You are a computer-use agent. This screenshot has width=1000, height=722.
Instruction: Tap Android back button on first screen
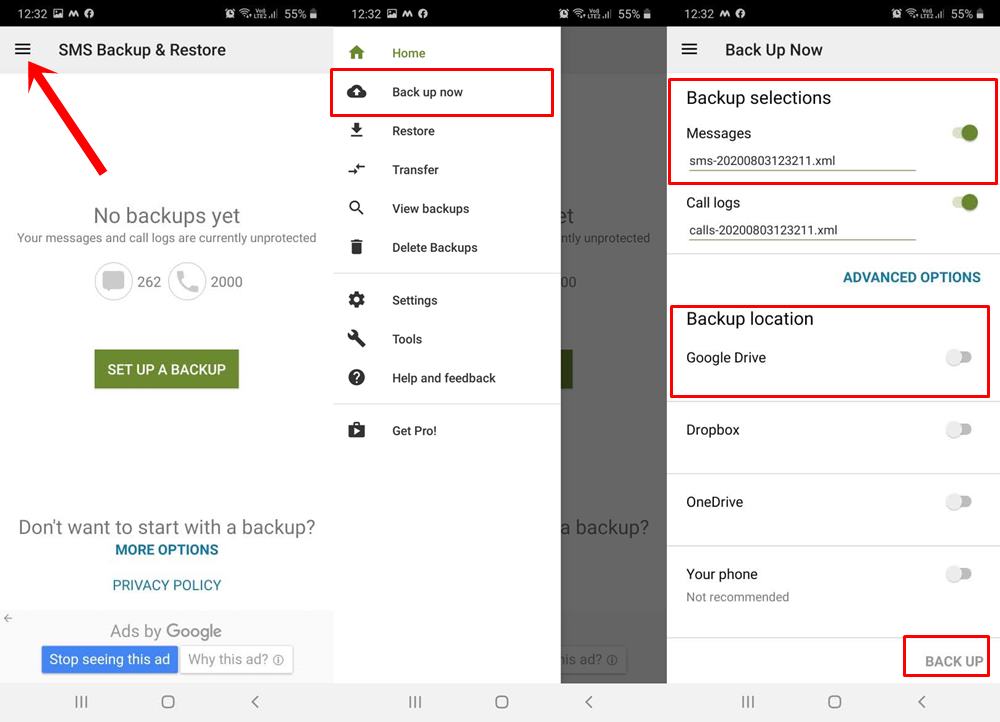point(255,702)
